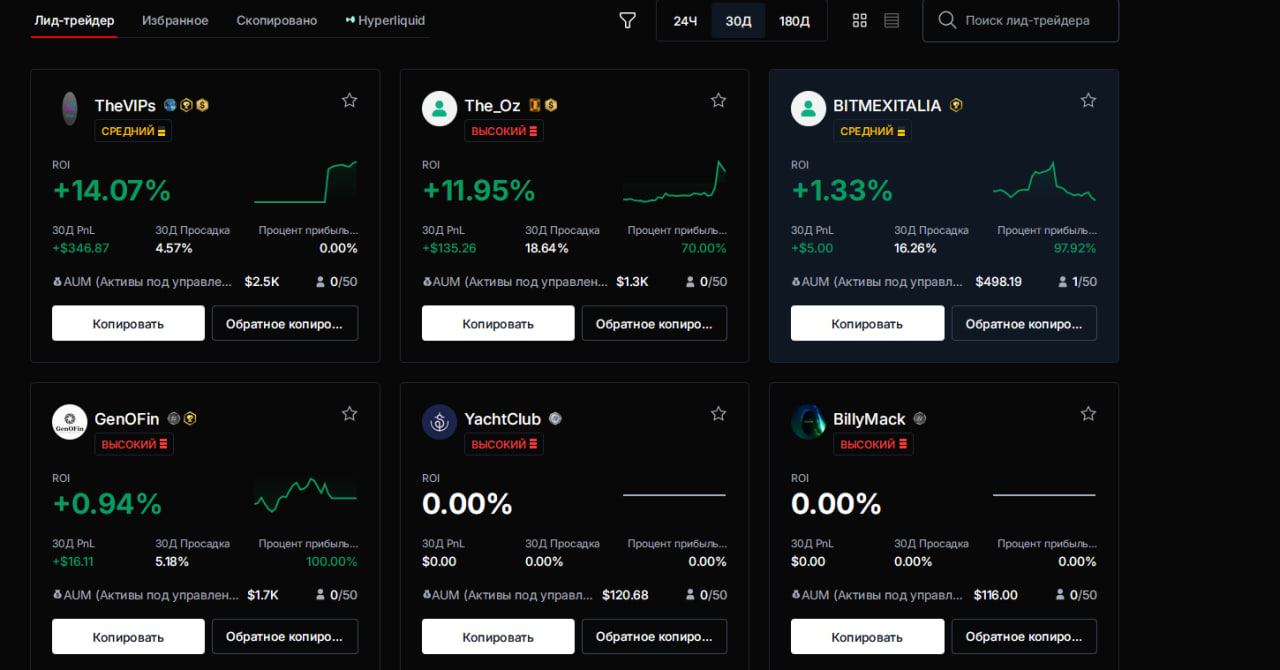Open the Избранное tab
Viewport: 1280px width, 670px height.
click(175, 20)
